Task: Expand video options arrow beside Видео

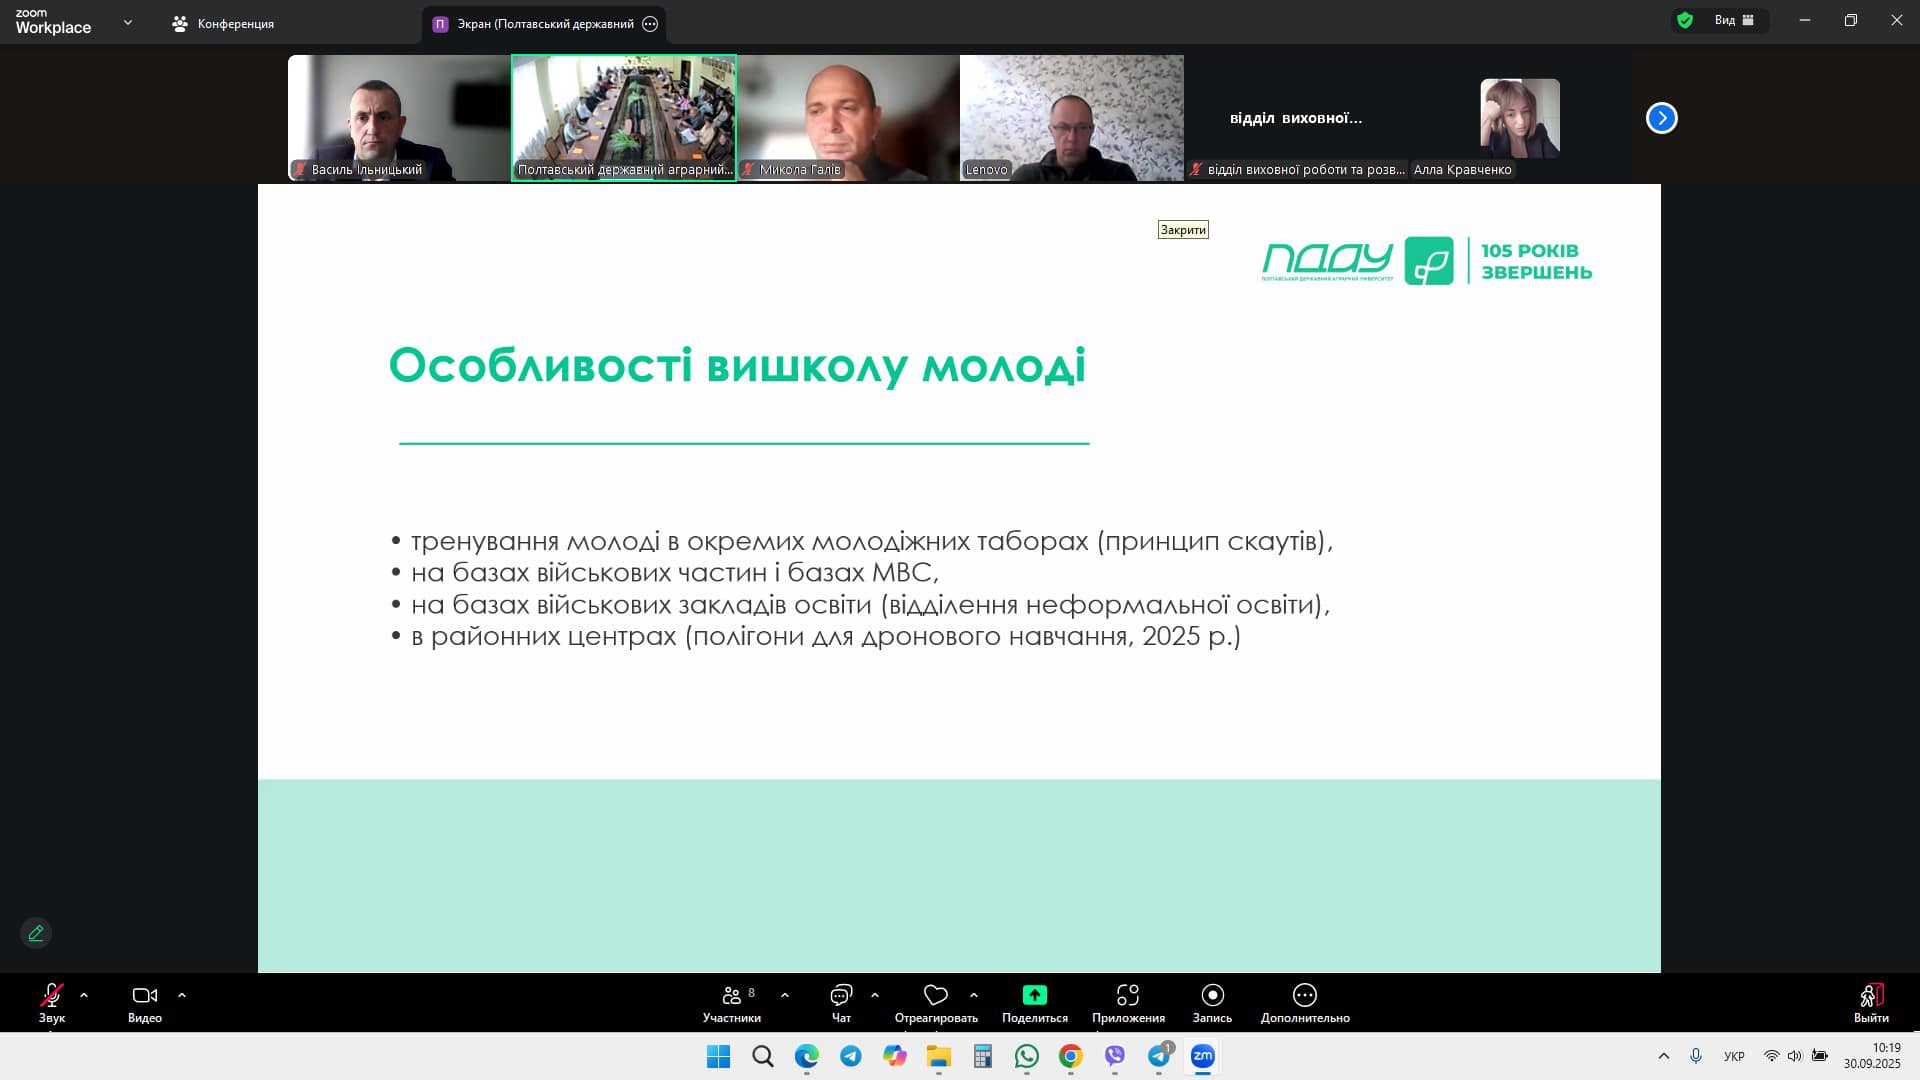Action: [182, 995]
